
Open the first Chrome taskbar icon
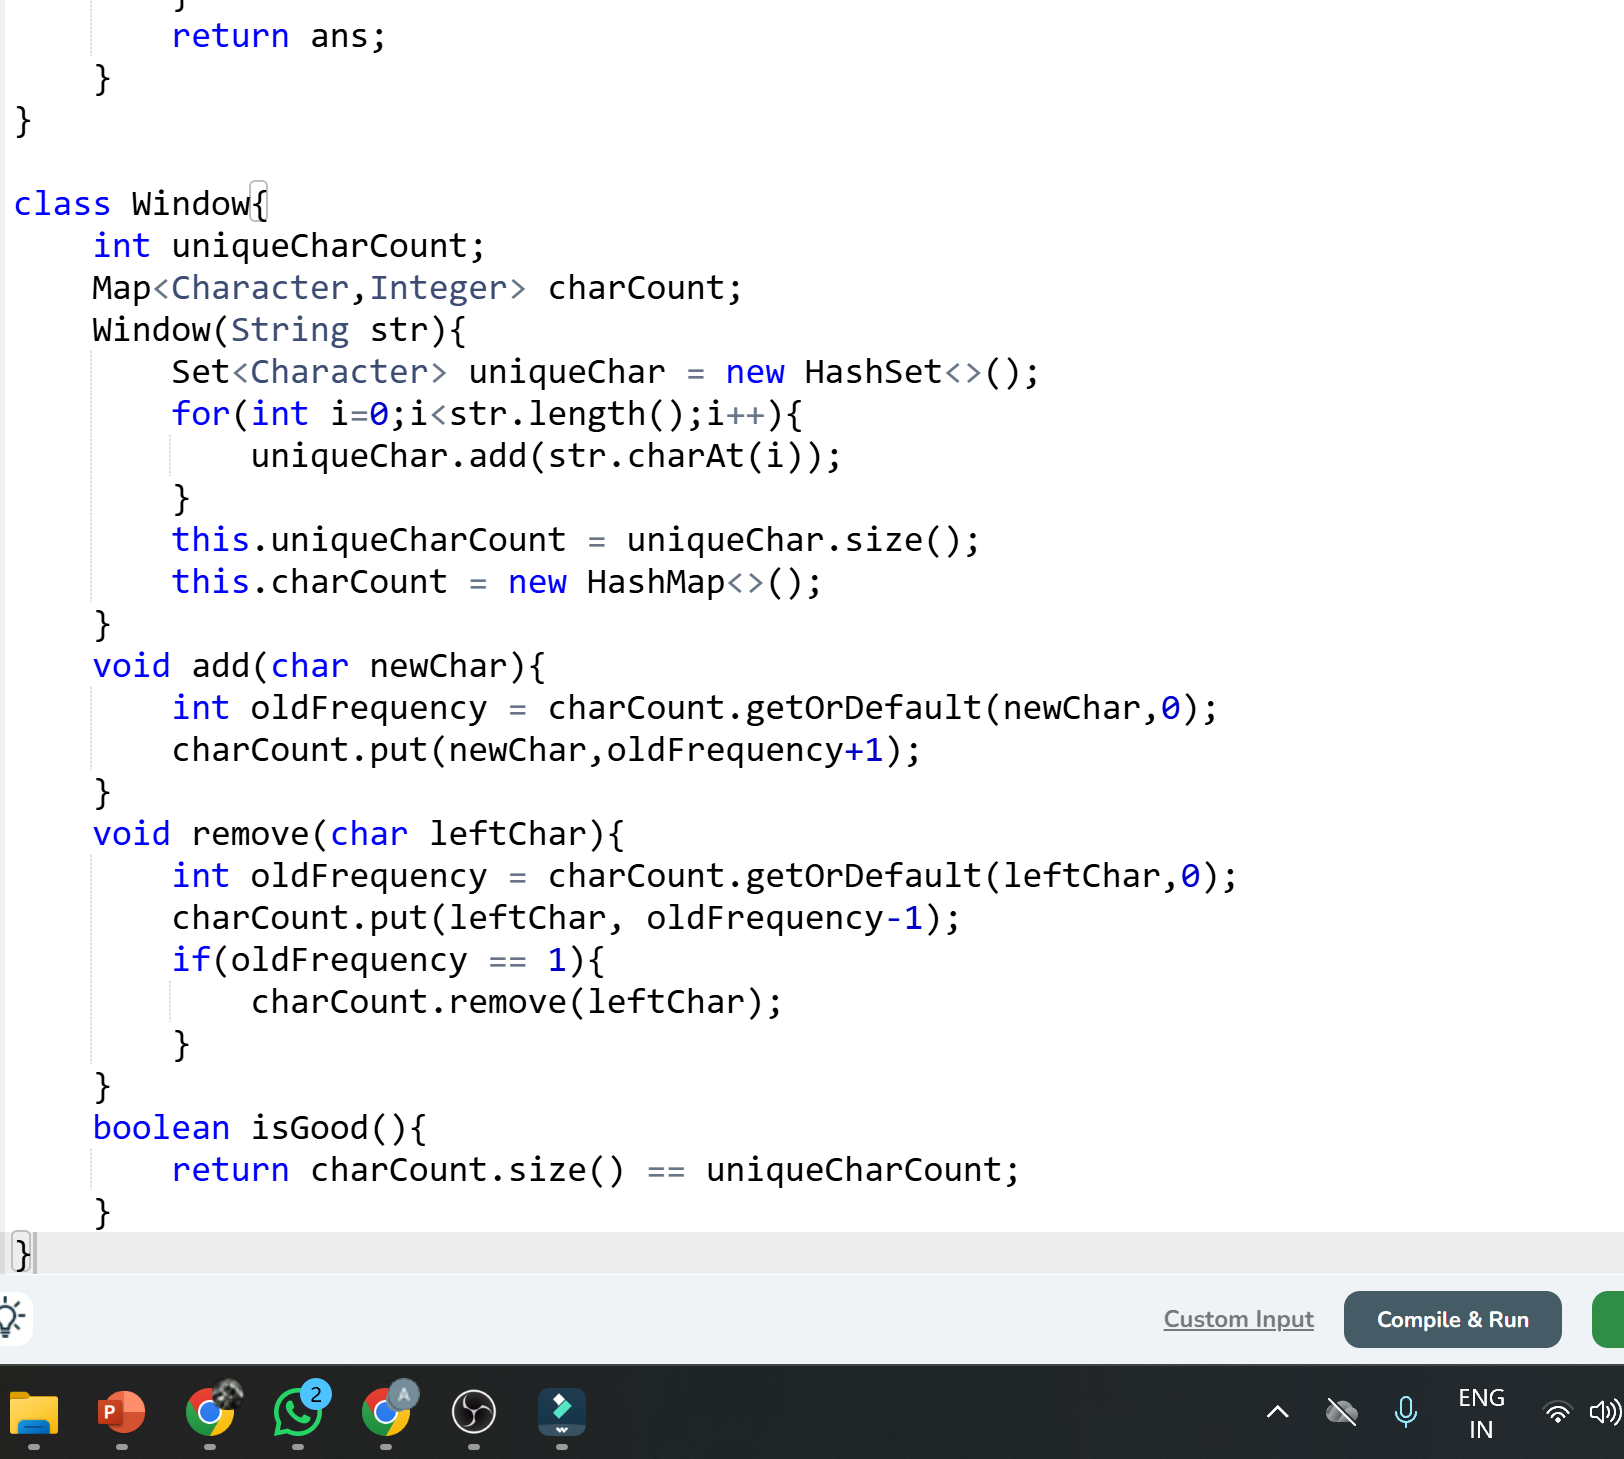click(x=210, y=1413)
